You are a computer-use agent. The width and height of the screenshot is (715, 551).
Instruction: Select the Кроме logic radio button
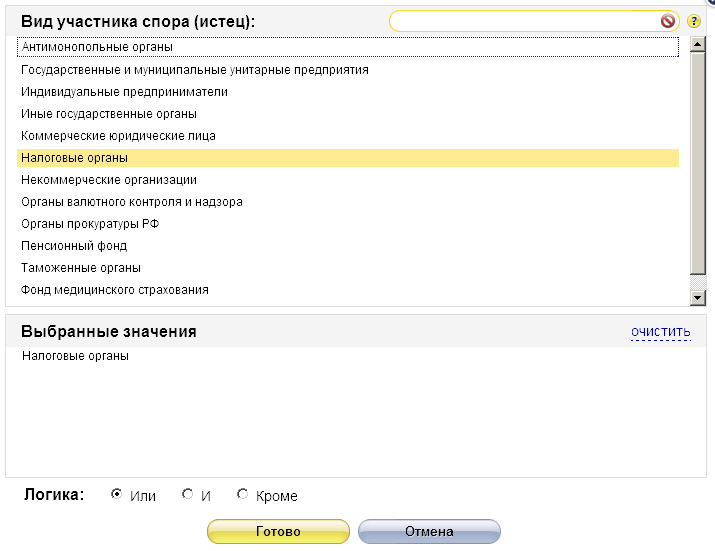[x=242, y=494]
